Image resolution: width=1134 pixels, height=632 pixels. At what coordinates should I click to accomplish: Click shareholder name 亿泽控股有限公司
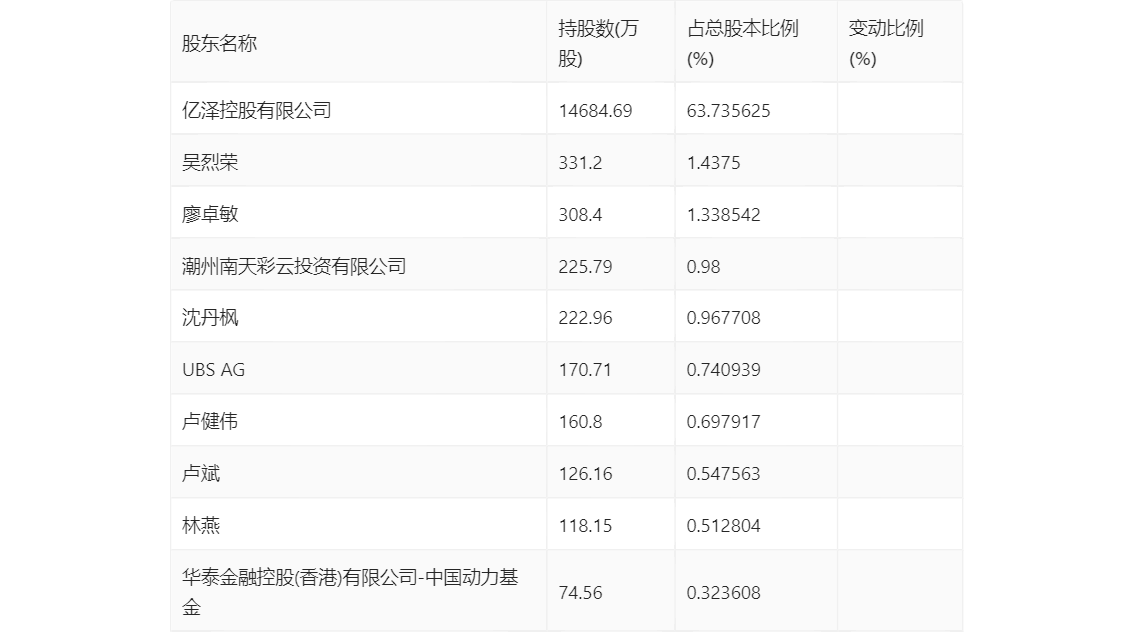coord(257,111)
